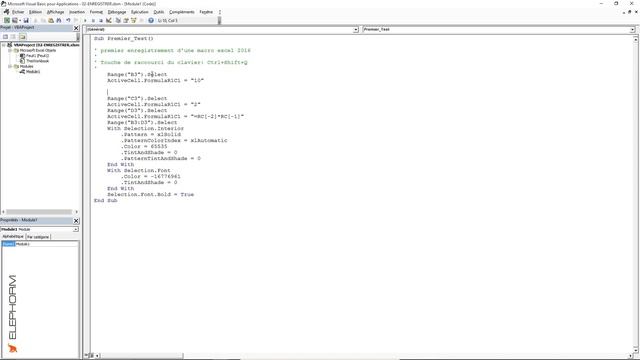The height and width of the screenshot is (360, 640).
Task: Open the ? help menu
Action: click(220, 12)
